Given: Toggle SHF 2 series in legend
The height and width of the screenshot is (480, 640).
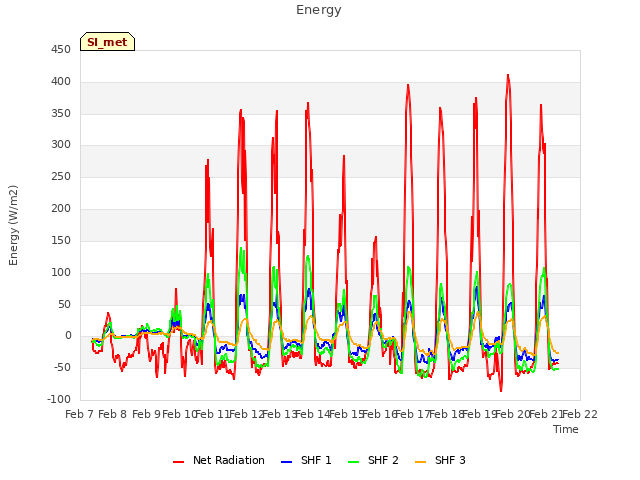Looking at the screenshot, I should click(x=373, y=460).
